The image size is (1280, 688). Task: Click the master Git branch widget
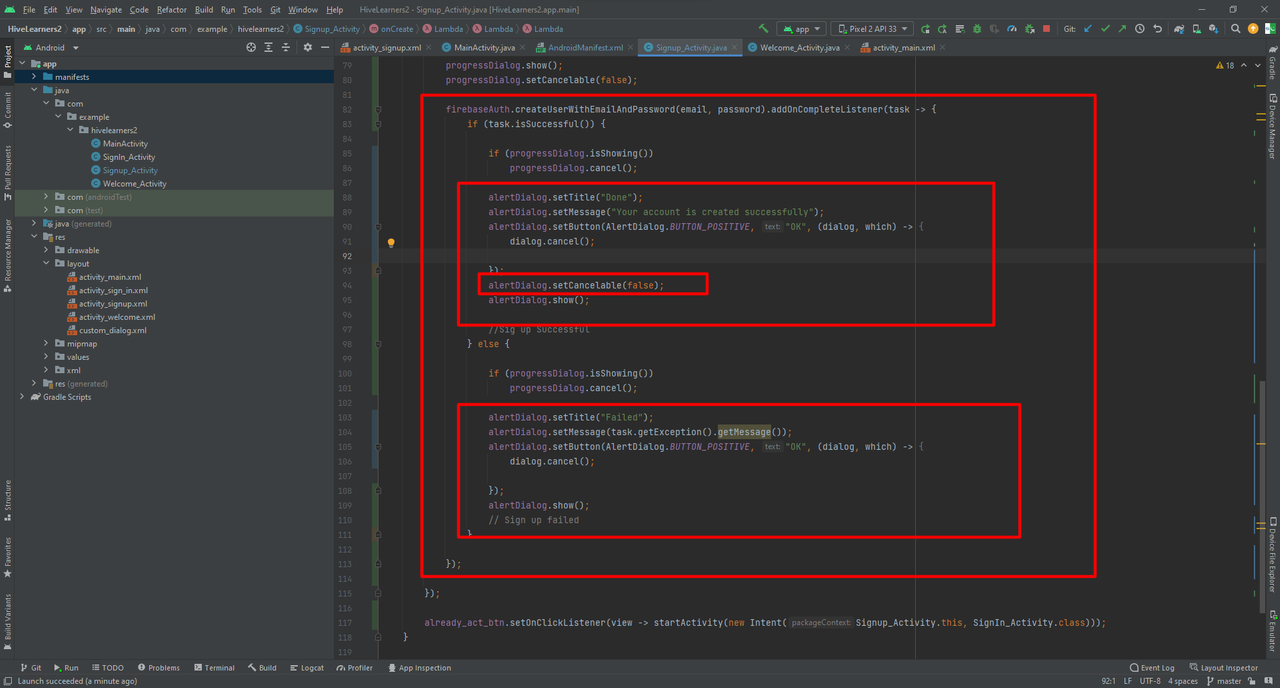tap(1224, 681)
